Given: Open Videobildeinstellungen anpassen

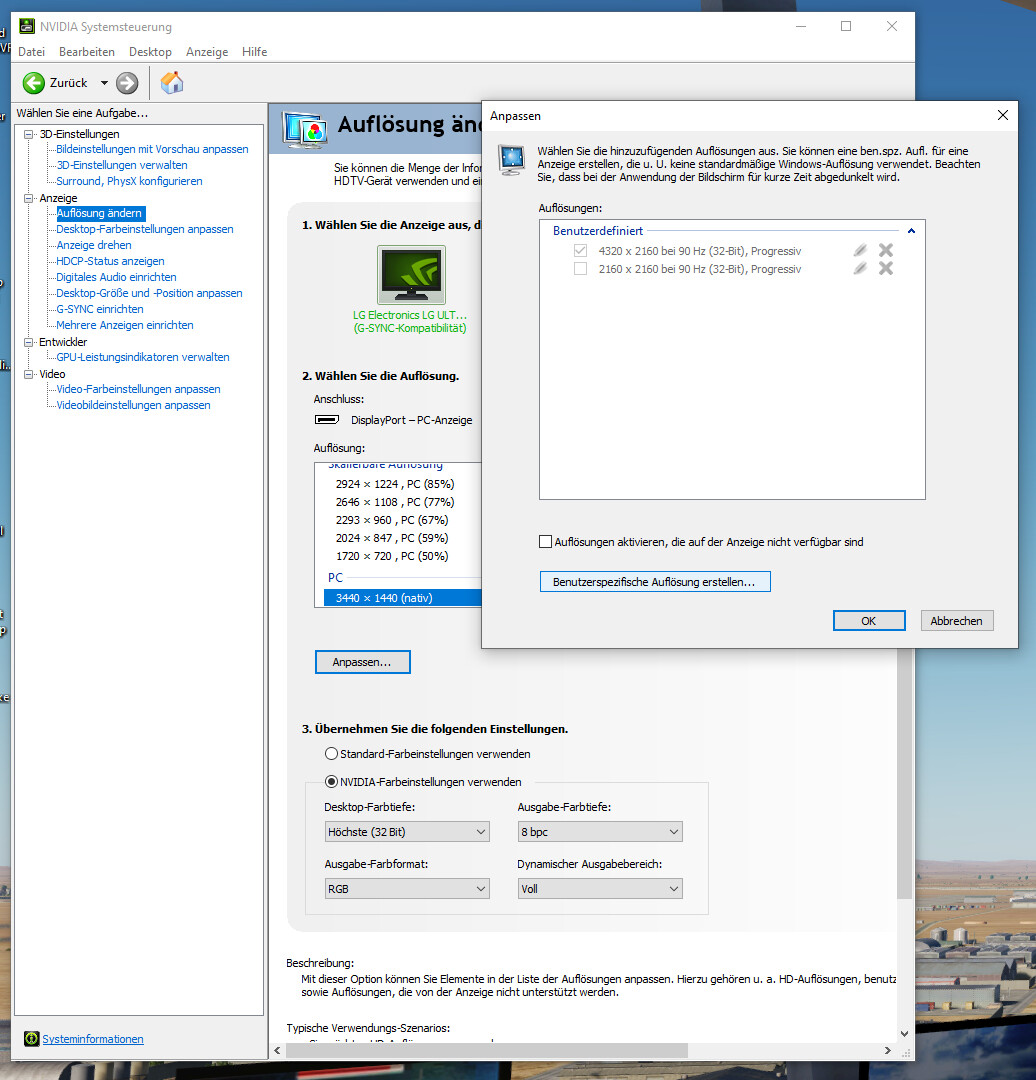Looking at the screenshot, I should tap(134, 405).
